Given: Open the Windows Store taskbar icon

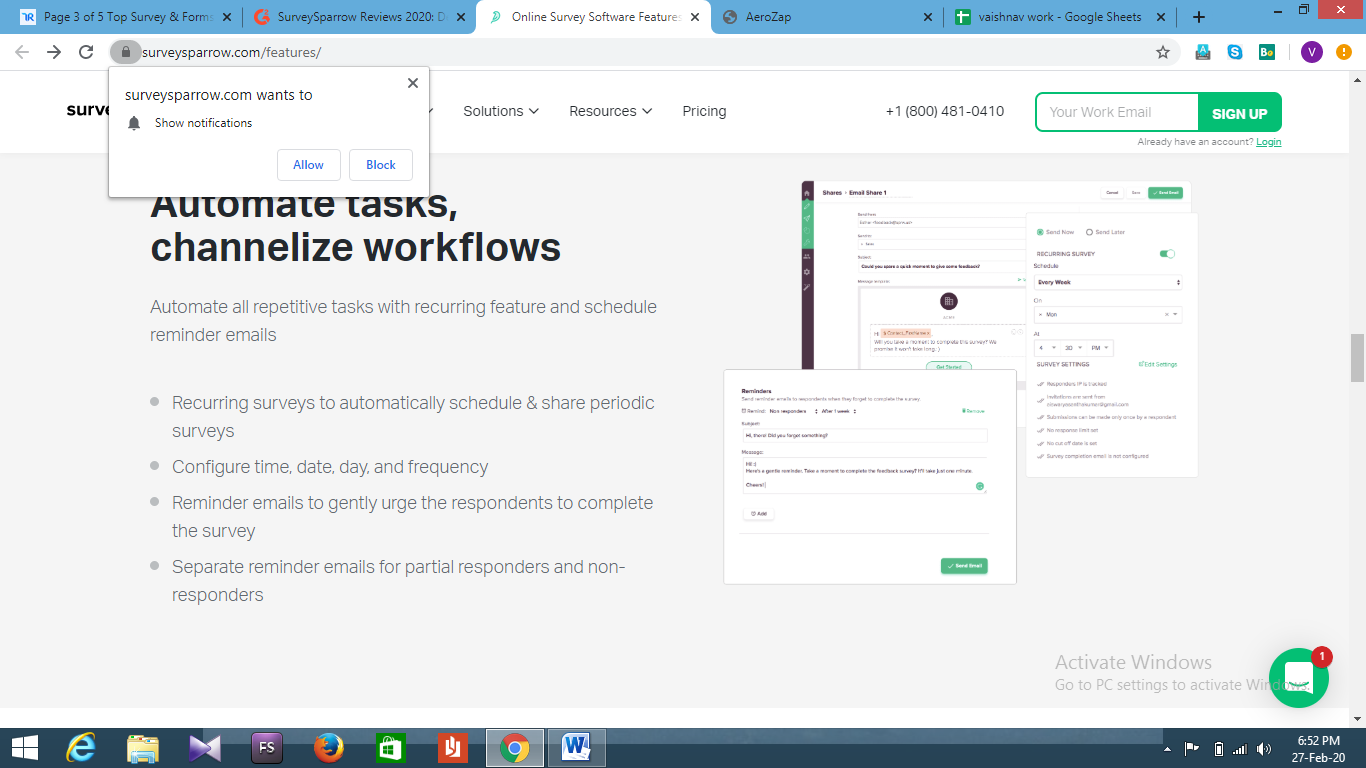Looking at the screenshot, I should (x=390, y=748).
